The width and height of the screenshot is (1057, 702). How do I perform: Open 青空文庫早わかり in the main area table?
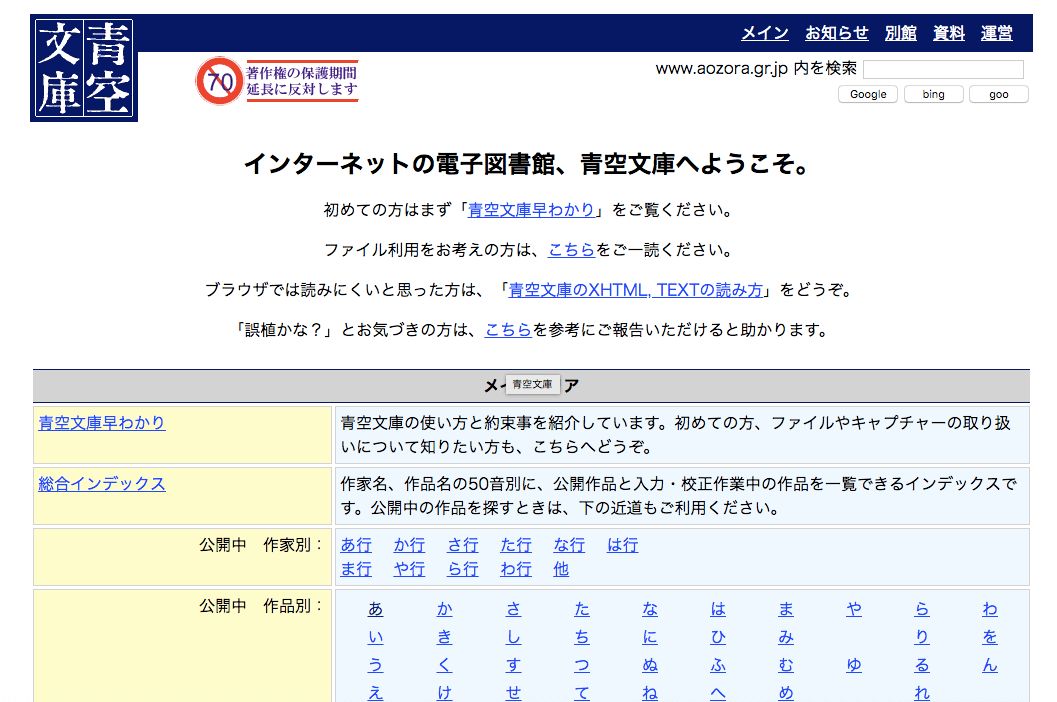pyautogui.click(x=102, y=423)
